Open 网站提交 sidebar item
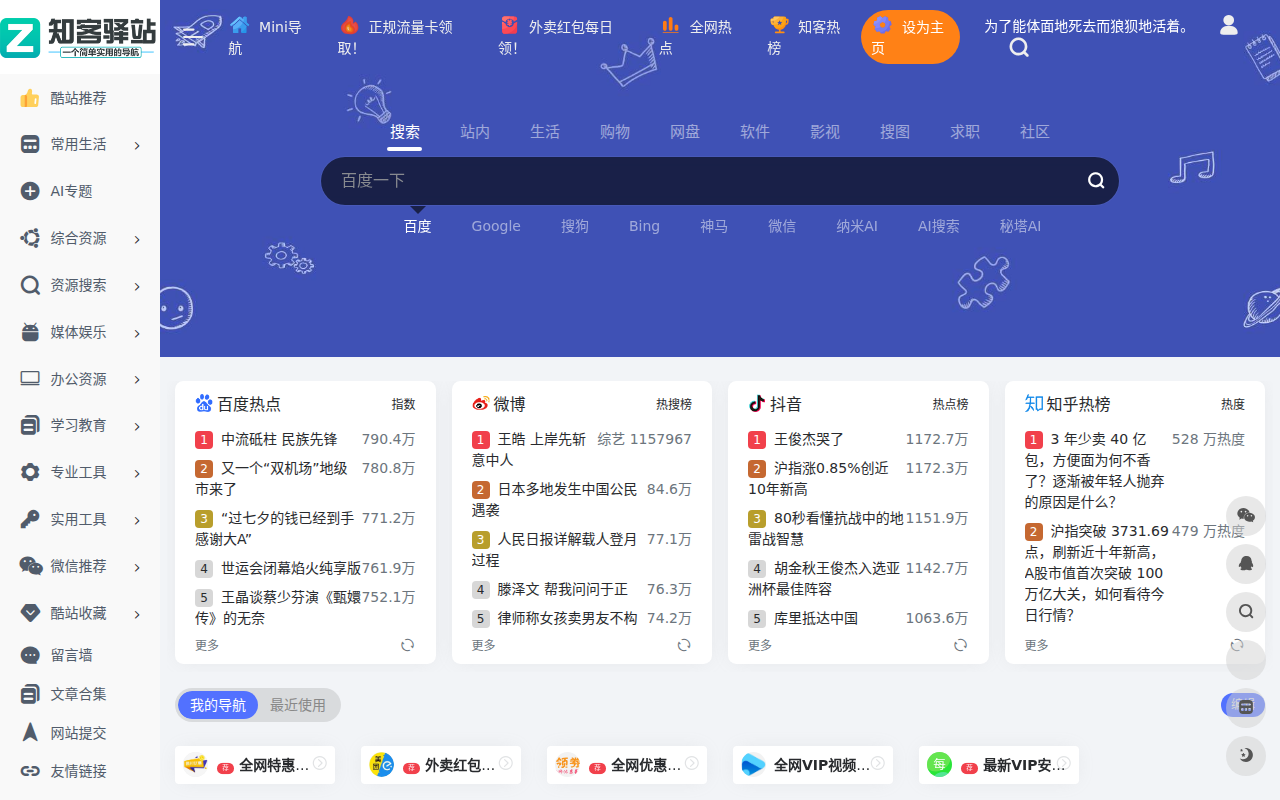Screen dimensions: 1280x800 click(x=79, y=733)
